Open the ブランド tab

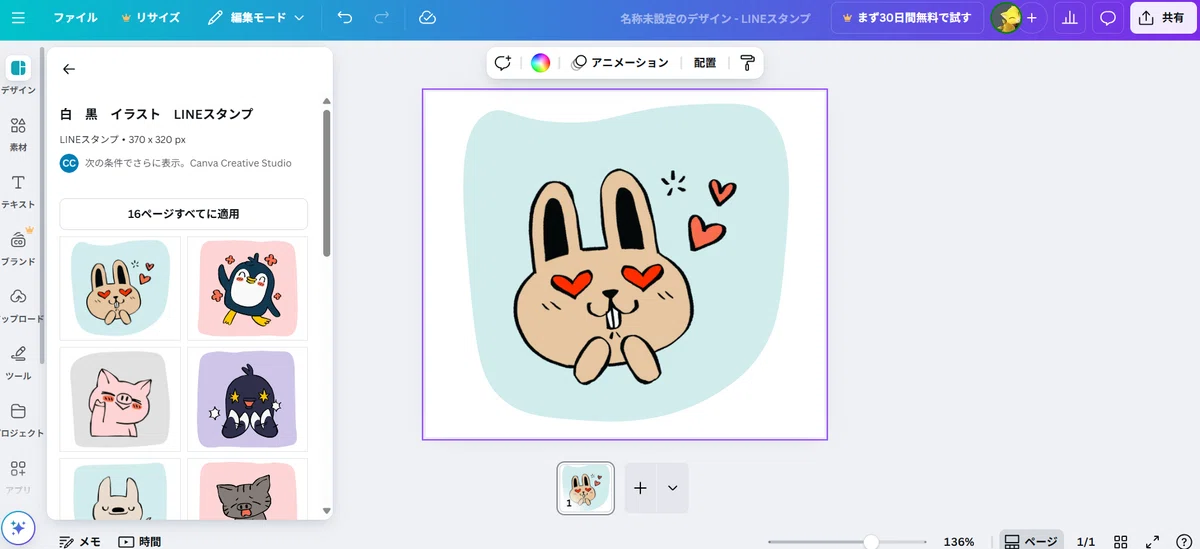(18, 247)
